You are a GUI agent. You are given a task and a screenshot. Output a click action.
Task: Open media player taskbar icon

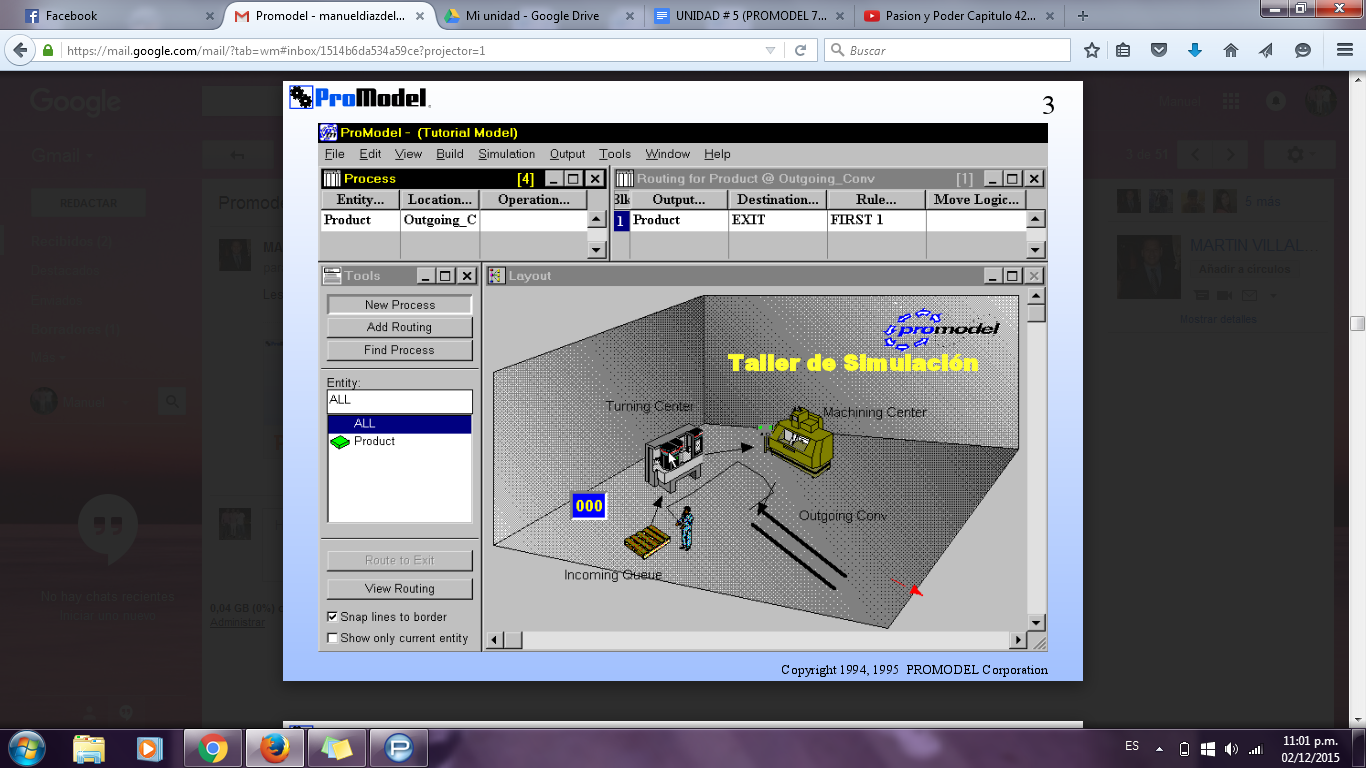pyautogui.click(x=149, y=748)
